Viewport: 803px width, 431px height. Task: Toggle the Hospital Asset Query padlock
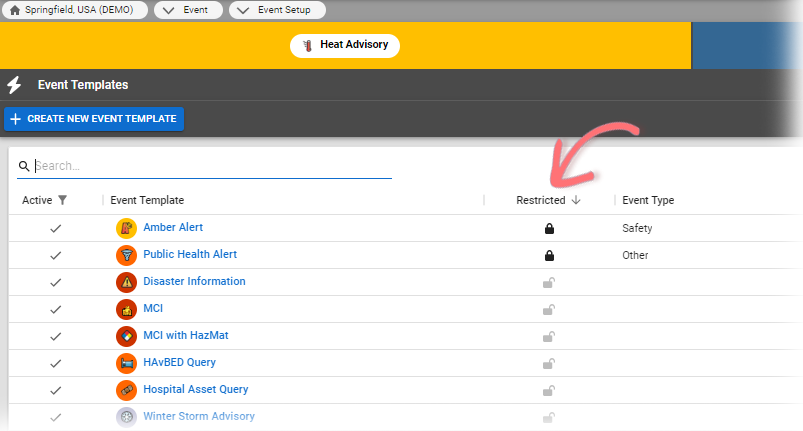click(x=549, y=391)
